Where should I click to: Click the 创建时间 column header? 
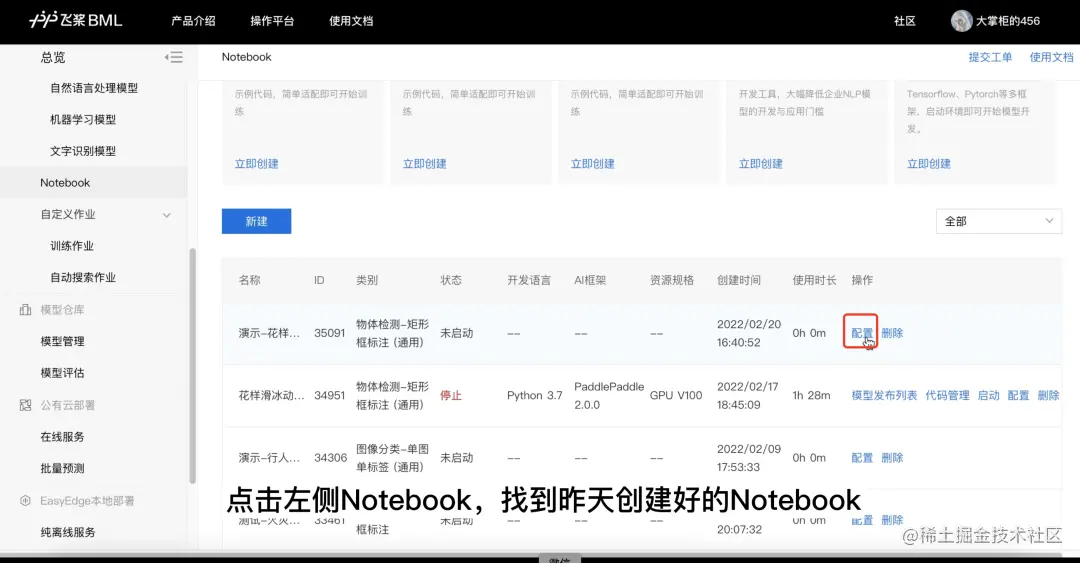(739, 280)
